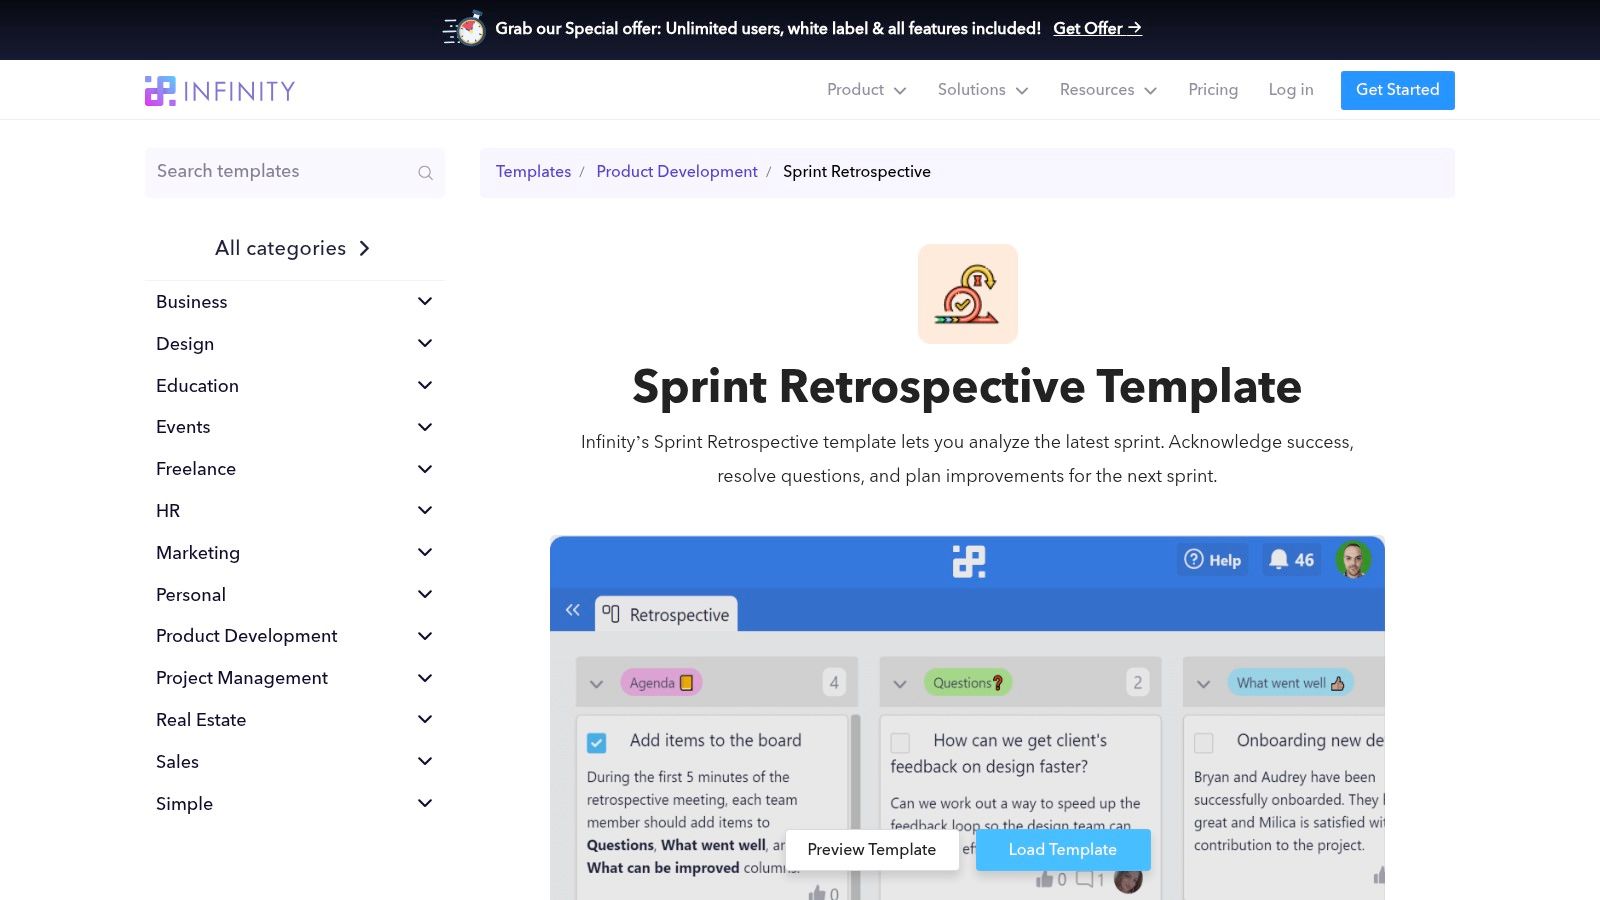Collapse the What went well column chevron
1600x900 pixels.
(x=1204, y=684)
